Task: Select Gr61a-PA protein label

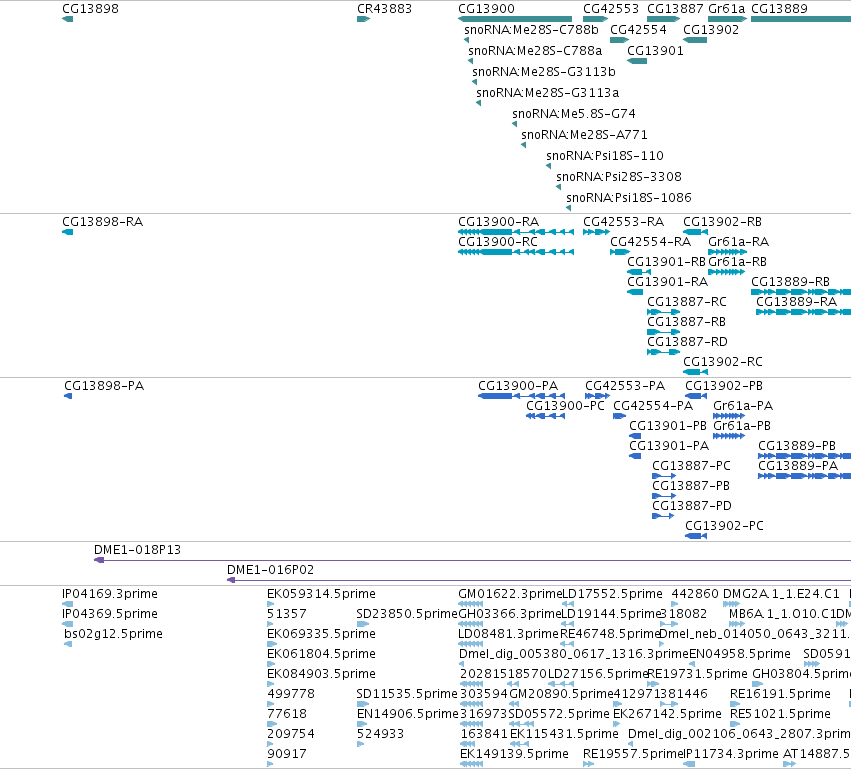Action: (x=743, y=406)
